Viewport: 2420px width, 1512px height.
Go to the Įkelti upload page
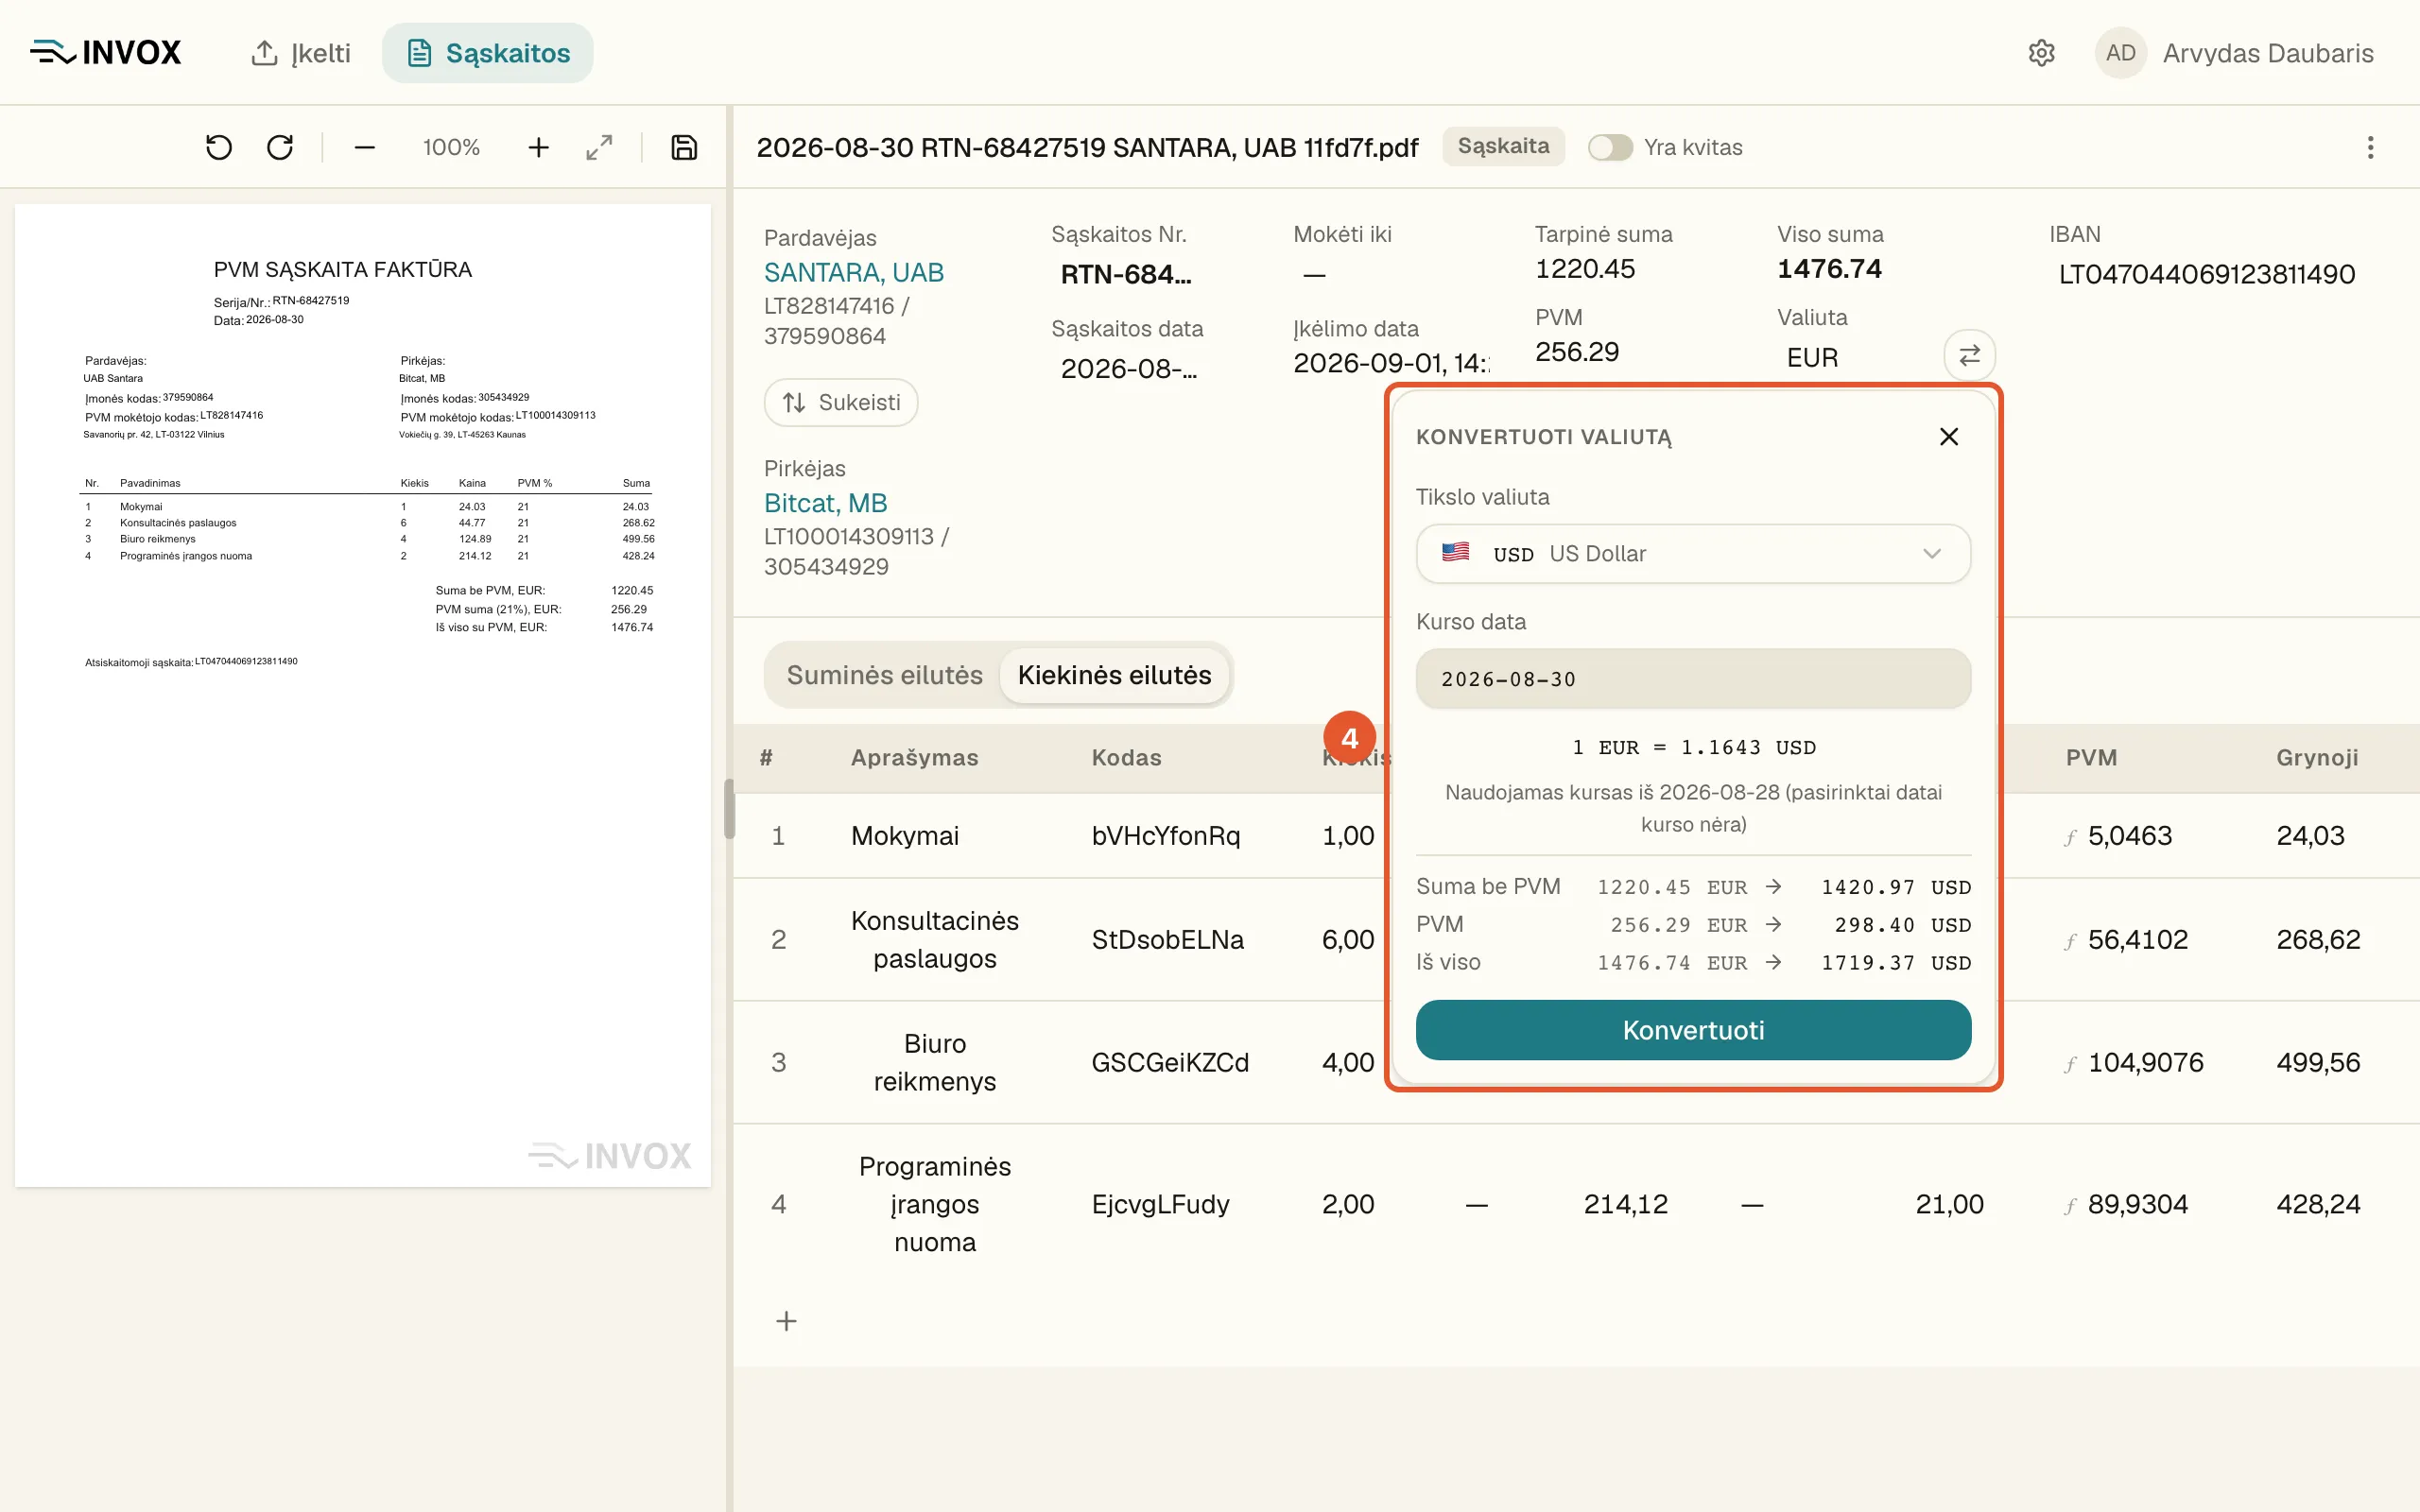(300, 53)
